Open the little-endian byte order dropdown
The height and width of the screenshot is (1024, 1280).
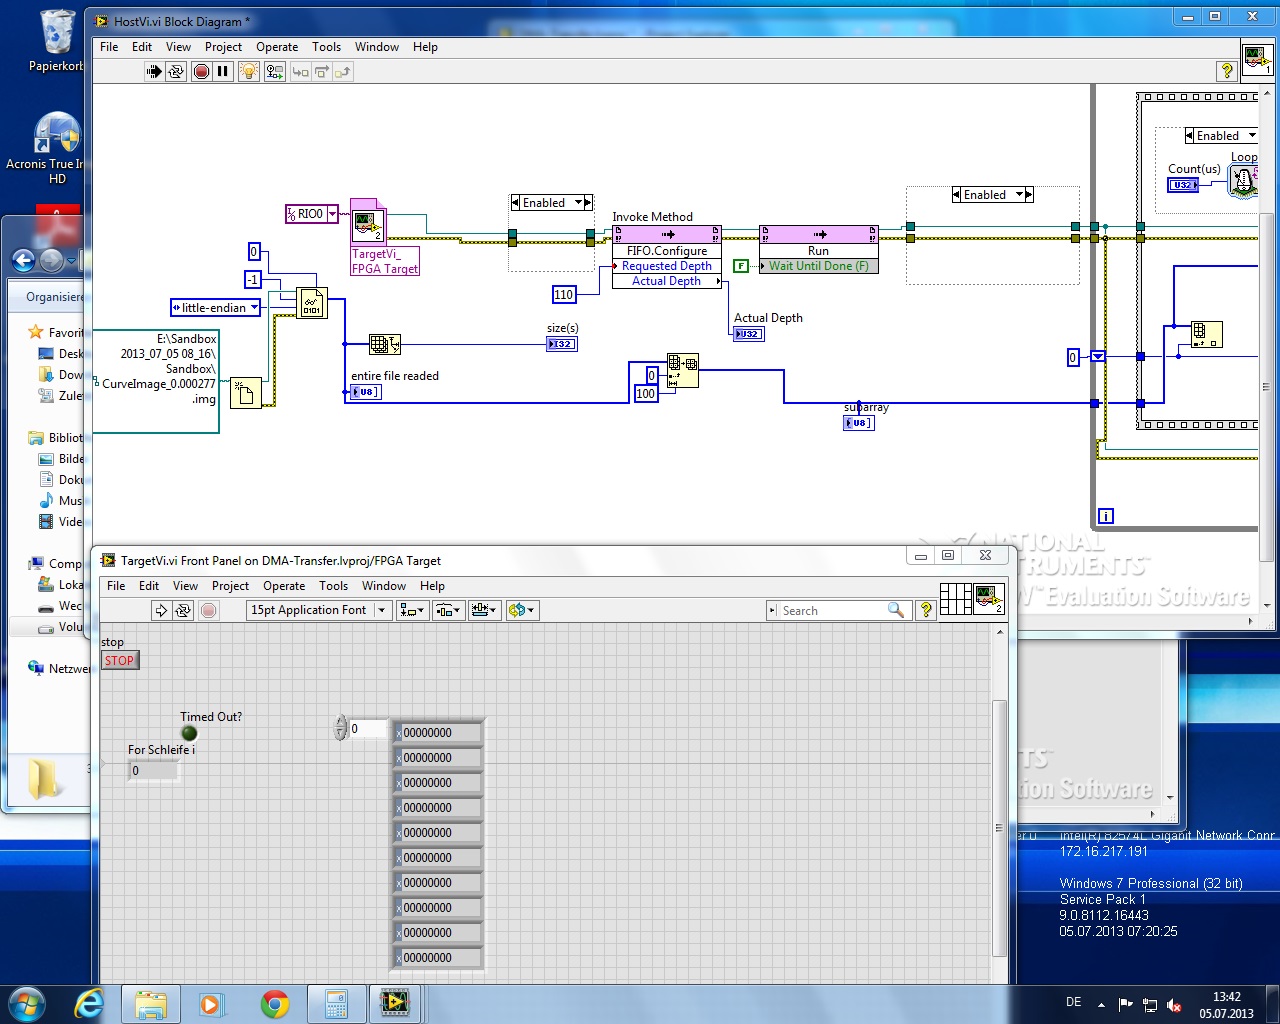click(254, 308)
